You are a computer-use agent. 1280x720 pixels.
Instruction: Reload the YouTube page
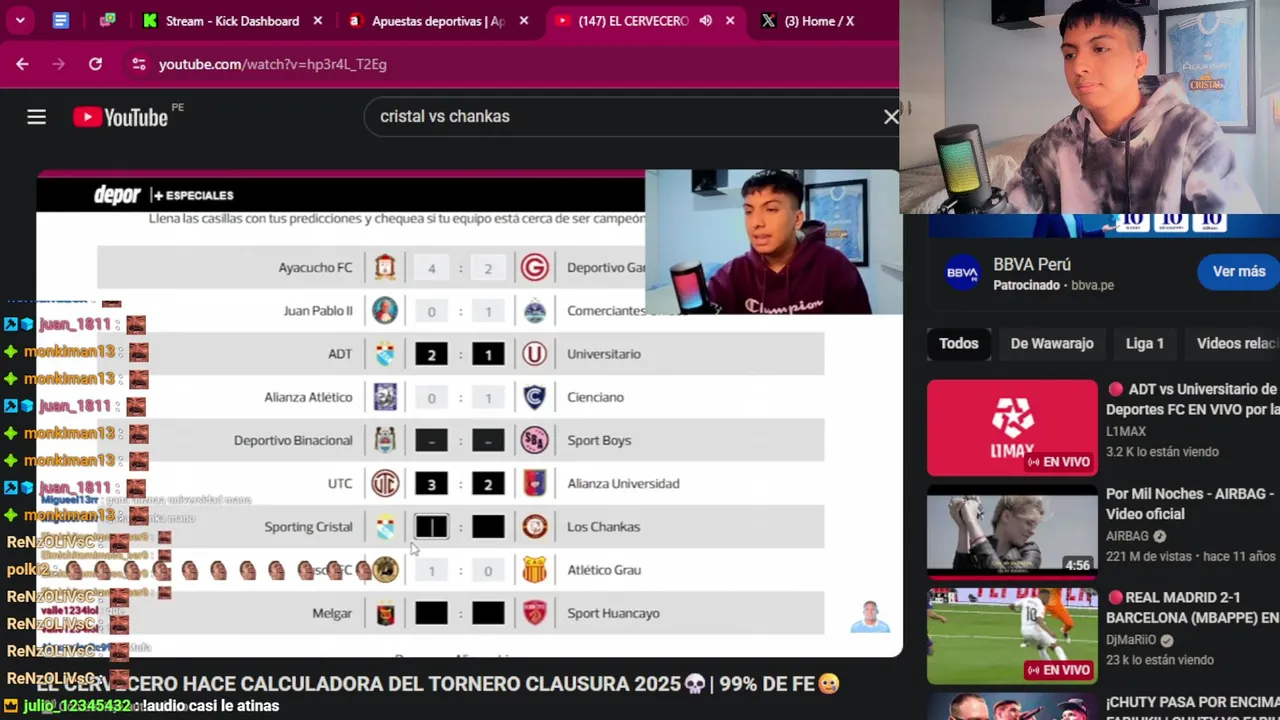pyautogui.click(x=95, y=64)
